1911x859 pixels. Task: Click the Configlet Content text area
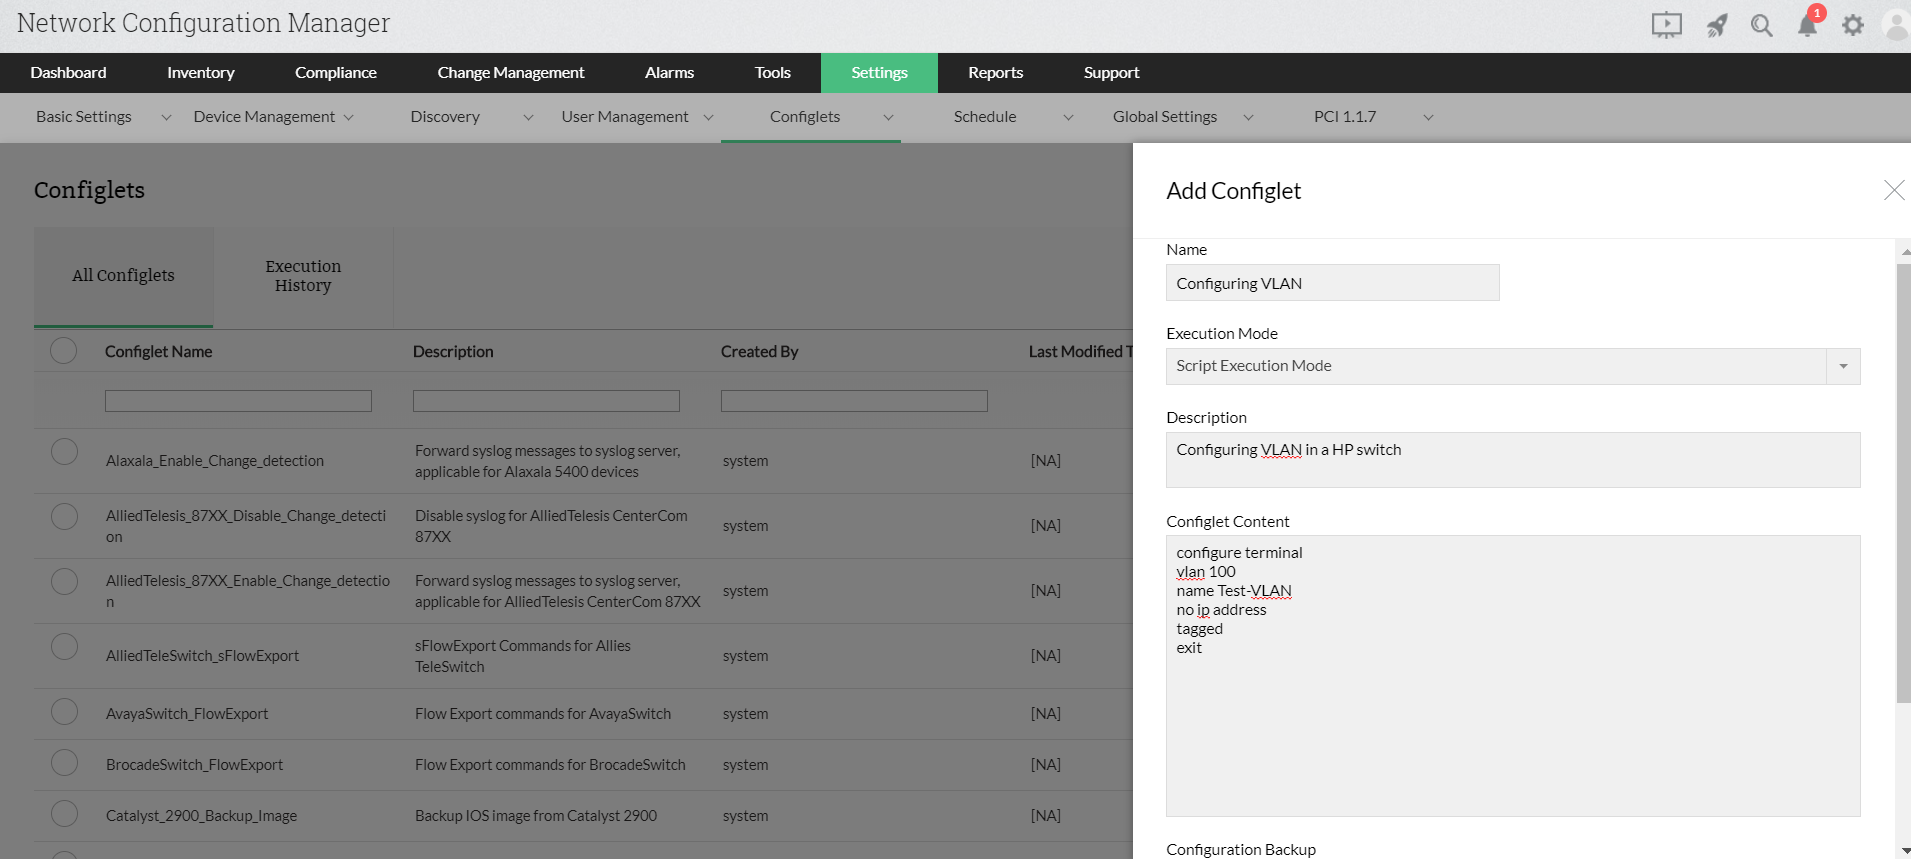pyautogui.click(x=1513, y=676)
